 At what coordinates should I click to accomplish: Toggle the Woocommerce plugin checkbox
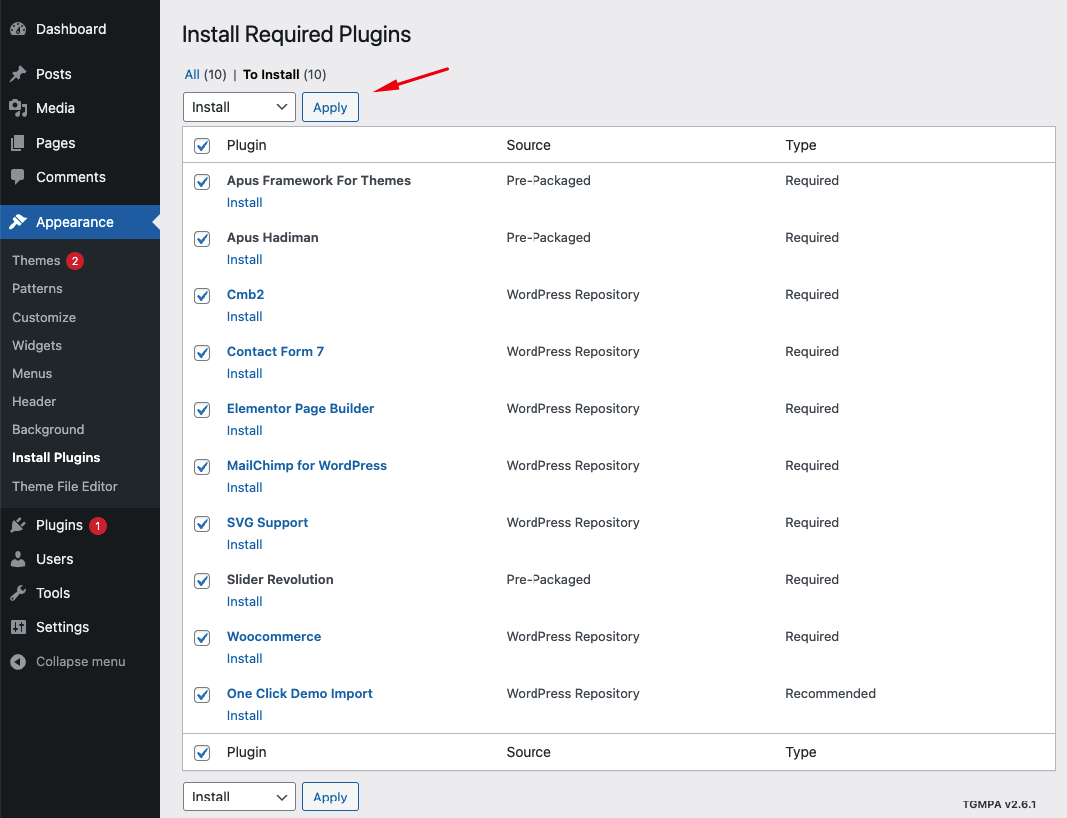click(x=202, y=638)
